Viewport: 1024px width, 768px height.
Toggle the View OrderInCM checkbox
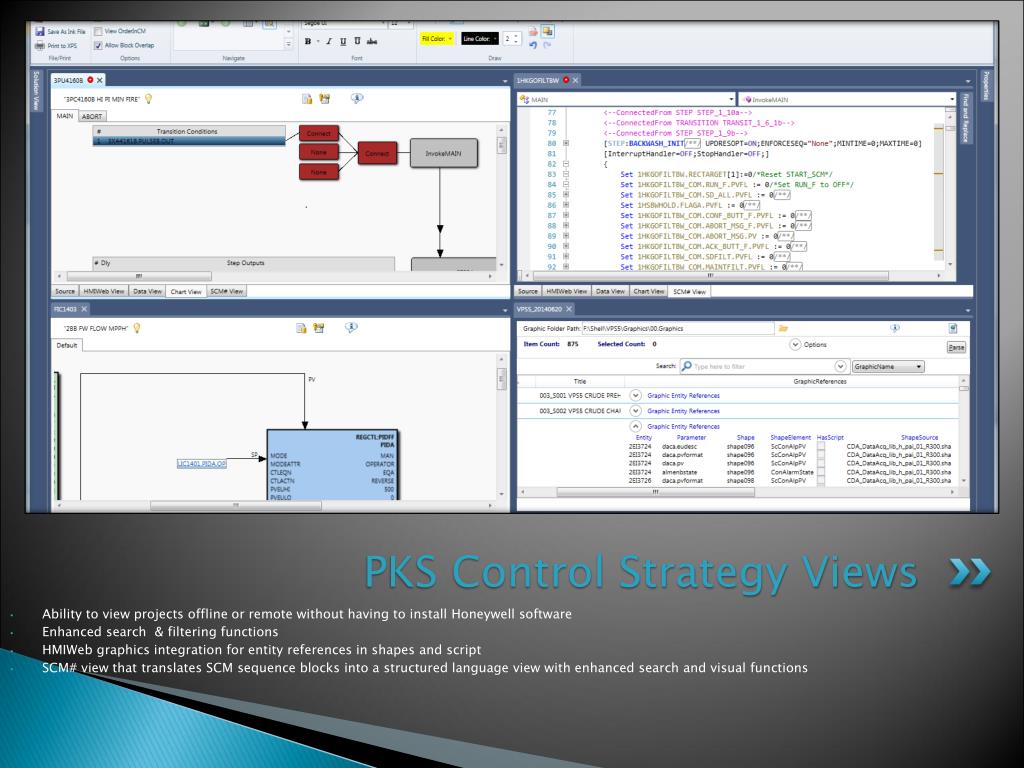(x=98, y=31)
